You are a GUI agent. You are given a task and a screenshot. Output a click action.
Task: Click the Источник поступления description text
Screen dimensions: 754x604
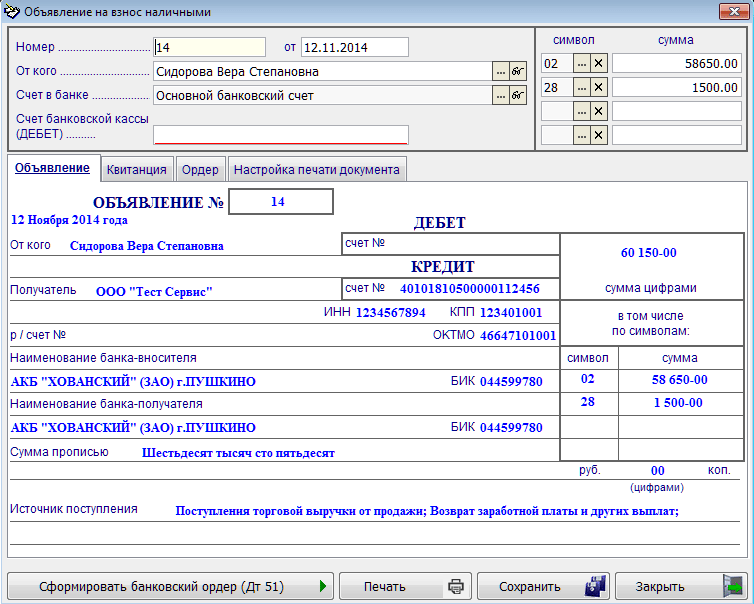click(x=427, y=511)
